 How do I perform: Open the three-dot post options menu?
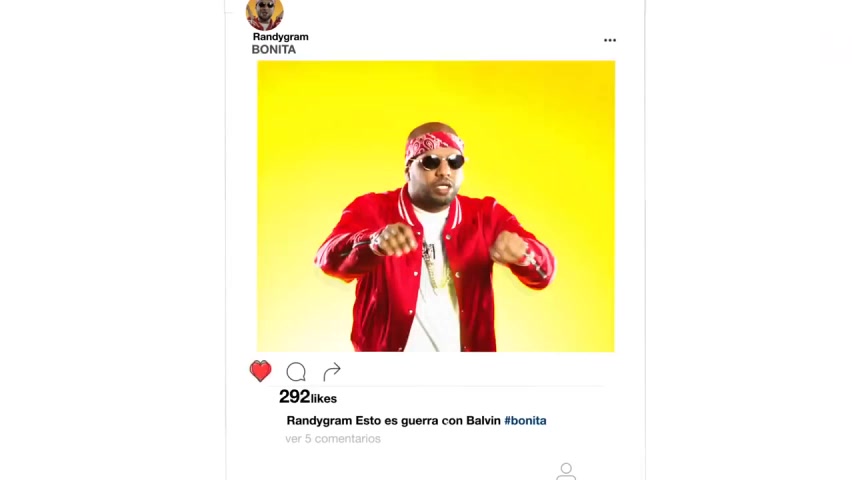click(x=610, y=40)
